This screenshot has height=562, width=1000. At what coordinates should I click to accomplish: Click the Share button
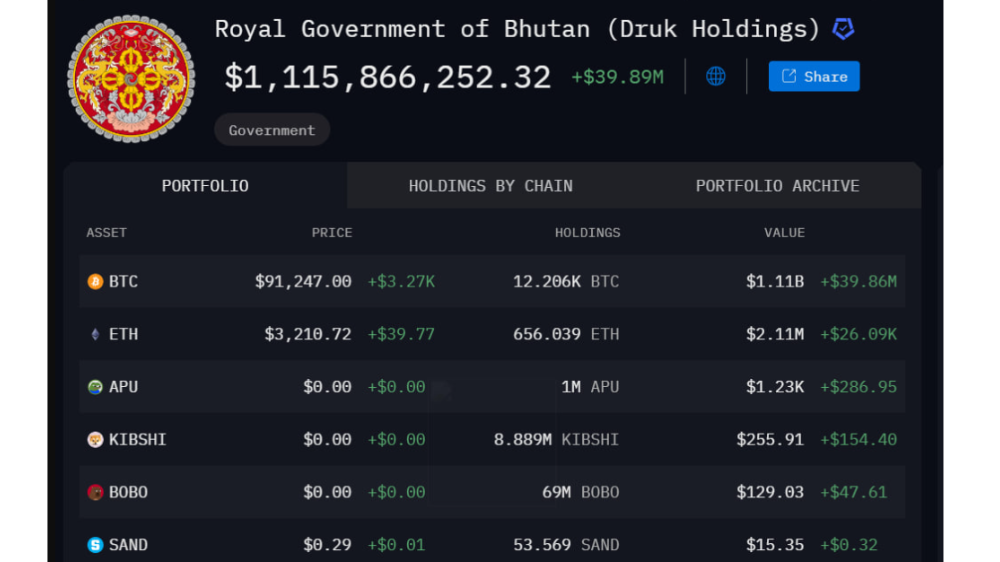(814, 77)
